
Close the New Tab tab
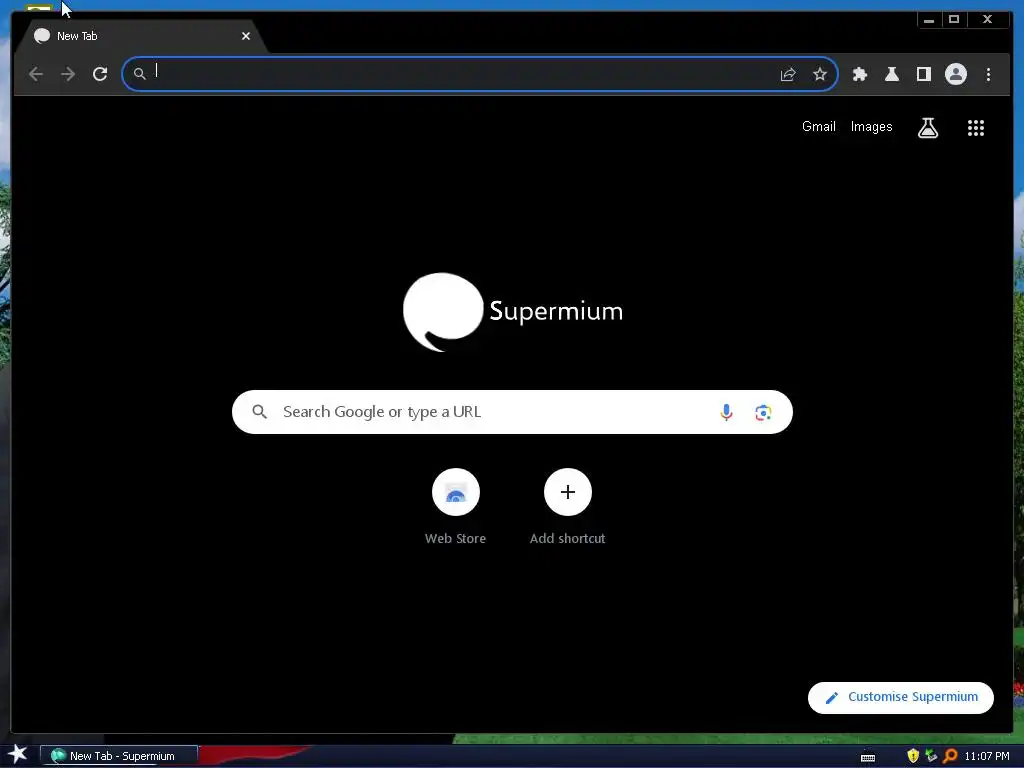click(246, 36)
